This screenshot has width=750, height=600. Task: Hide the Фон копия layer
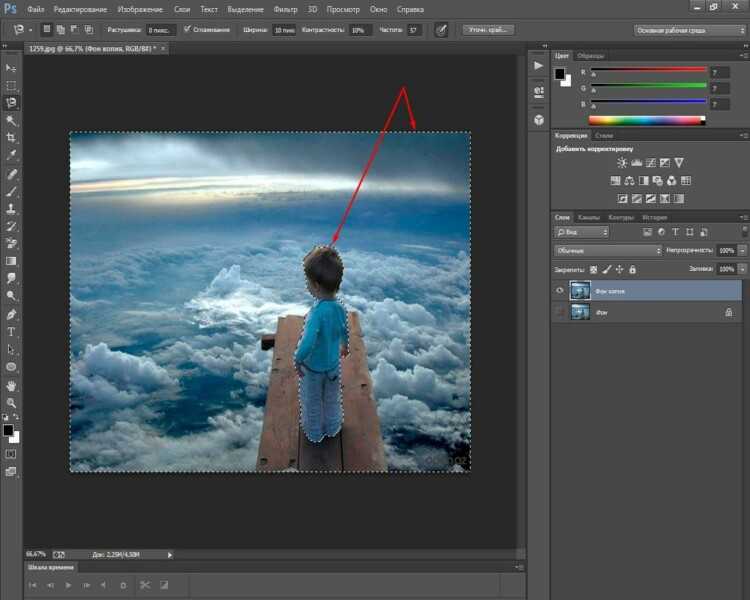(560, 290)
